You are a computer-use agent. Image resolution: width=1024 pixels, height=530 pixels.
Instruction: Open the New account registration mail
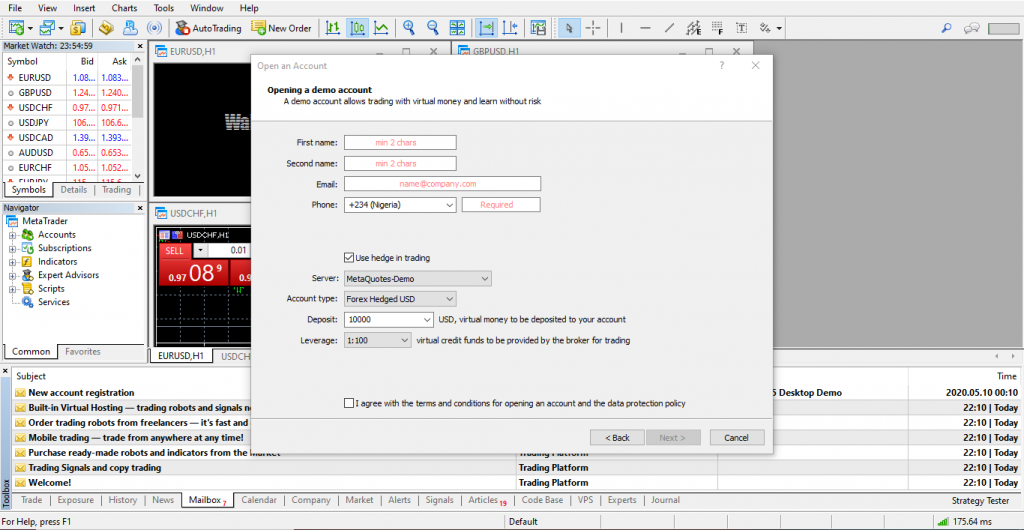(x=82, y=393)
